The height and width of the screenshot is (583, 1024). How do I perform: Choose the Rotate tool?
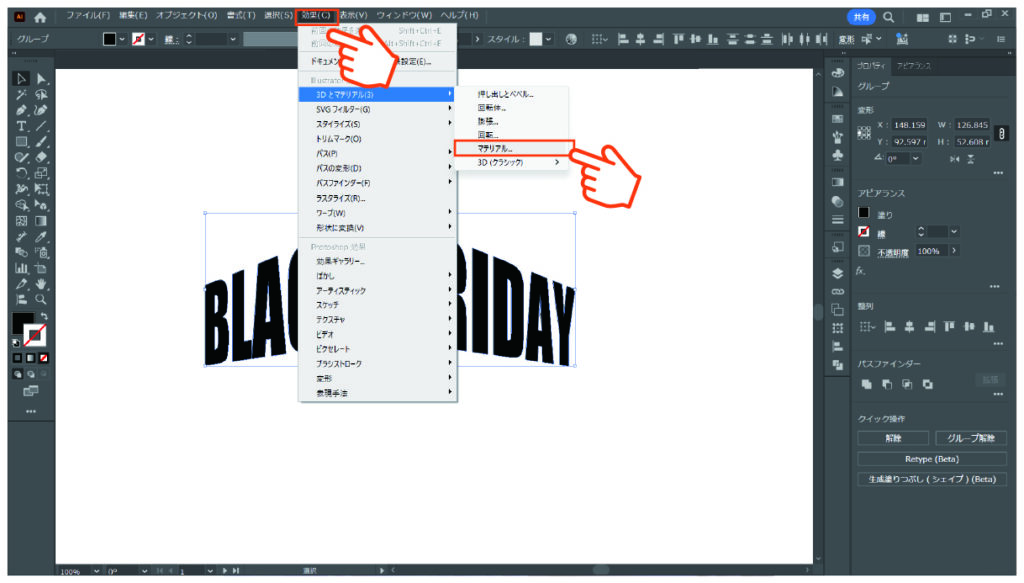(x=21, y=174)
